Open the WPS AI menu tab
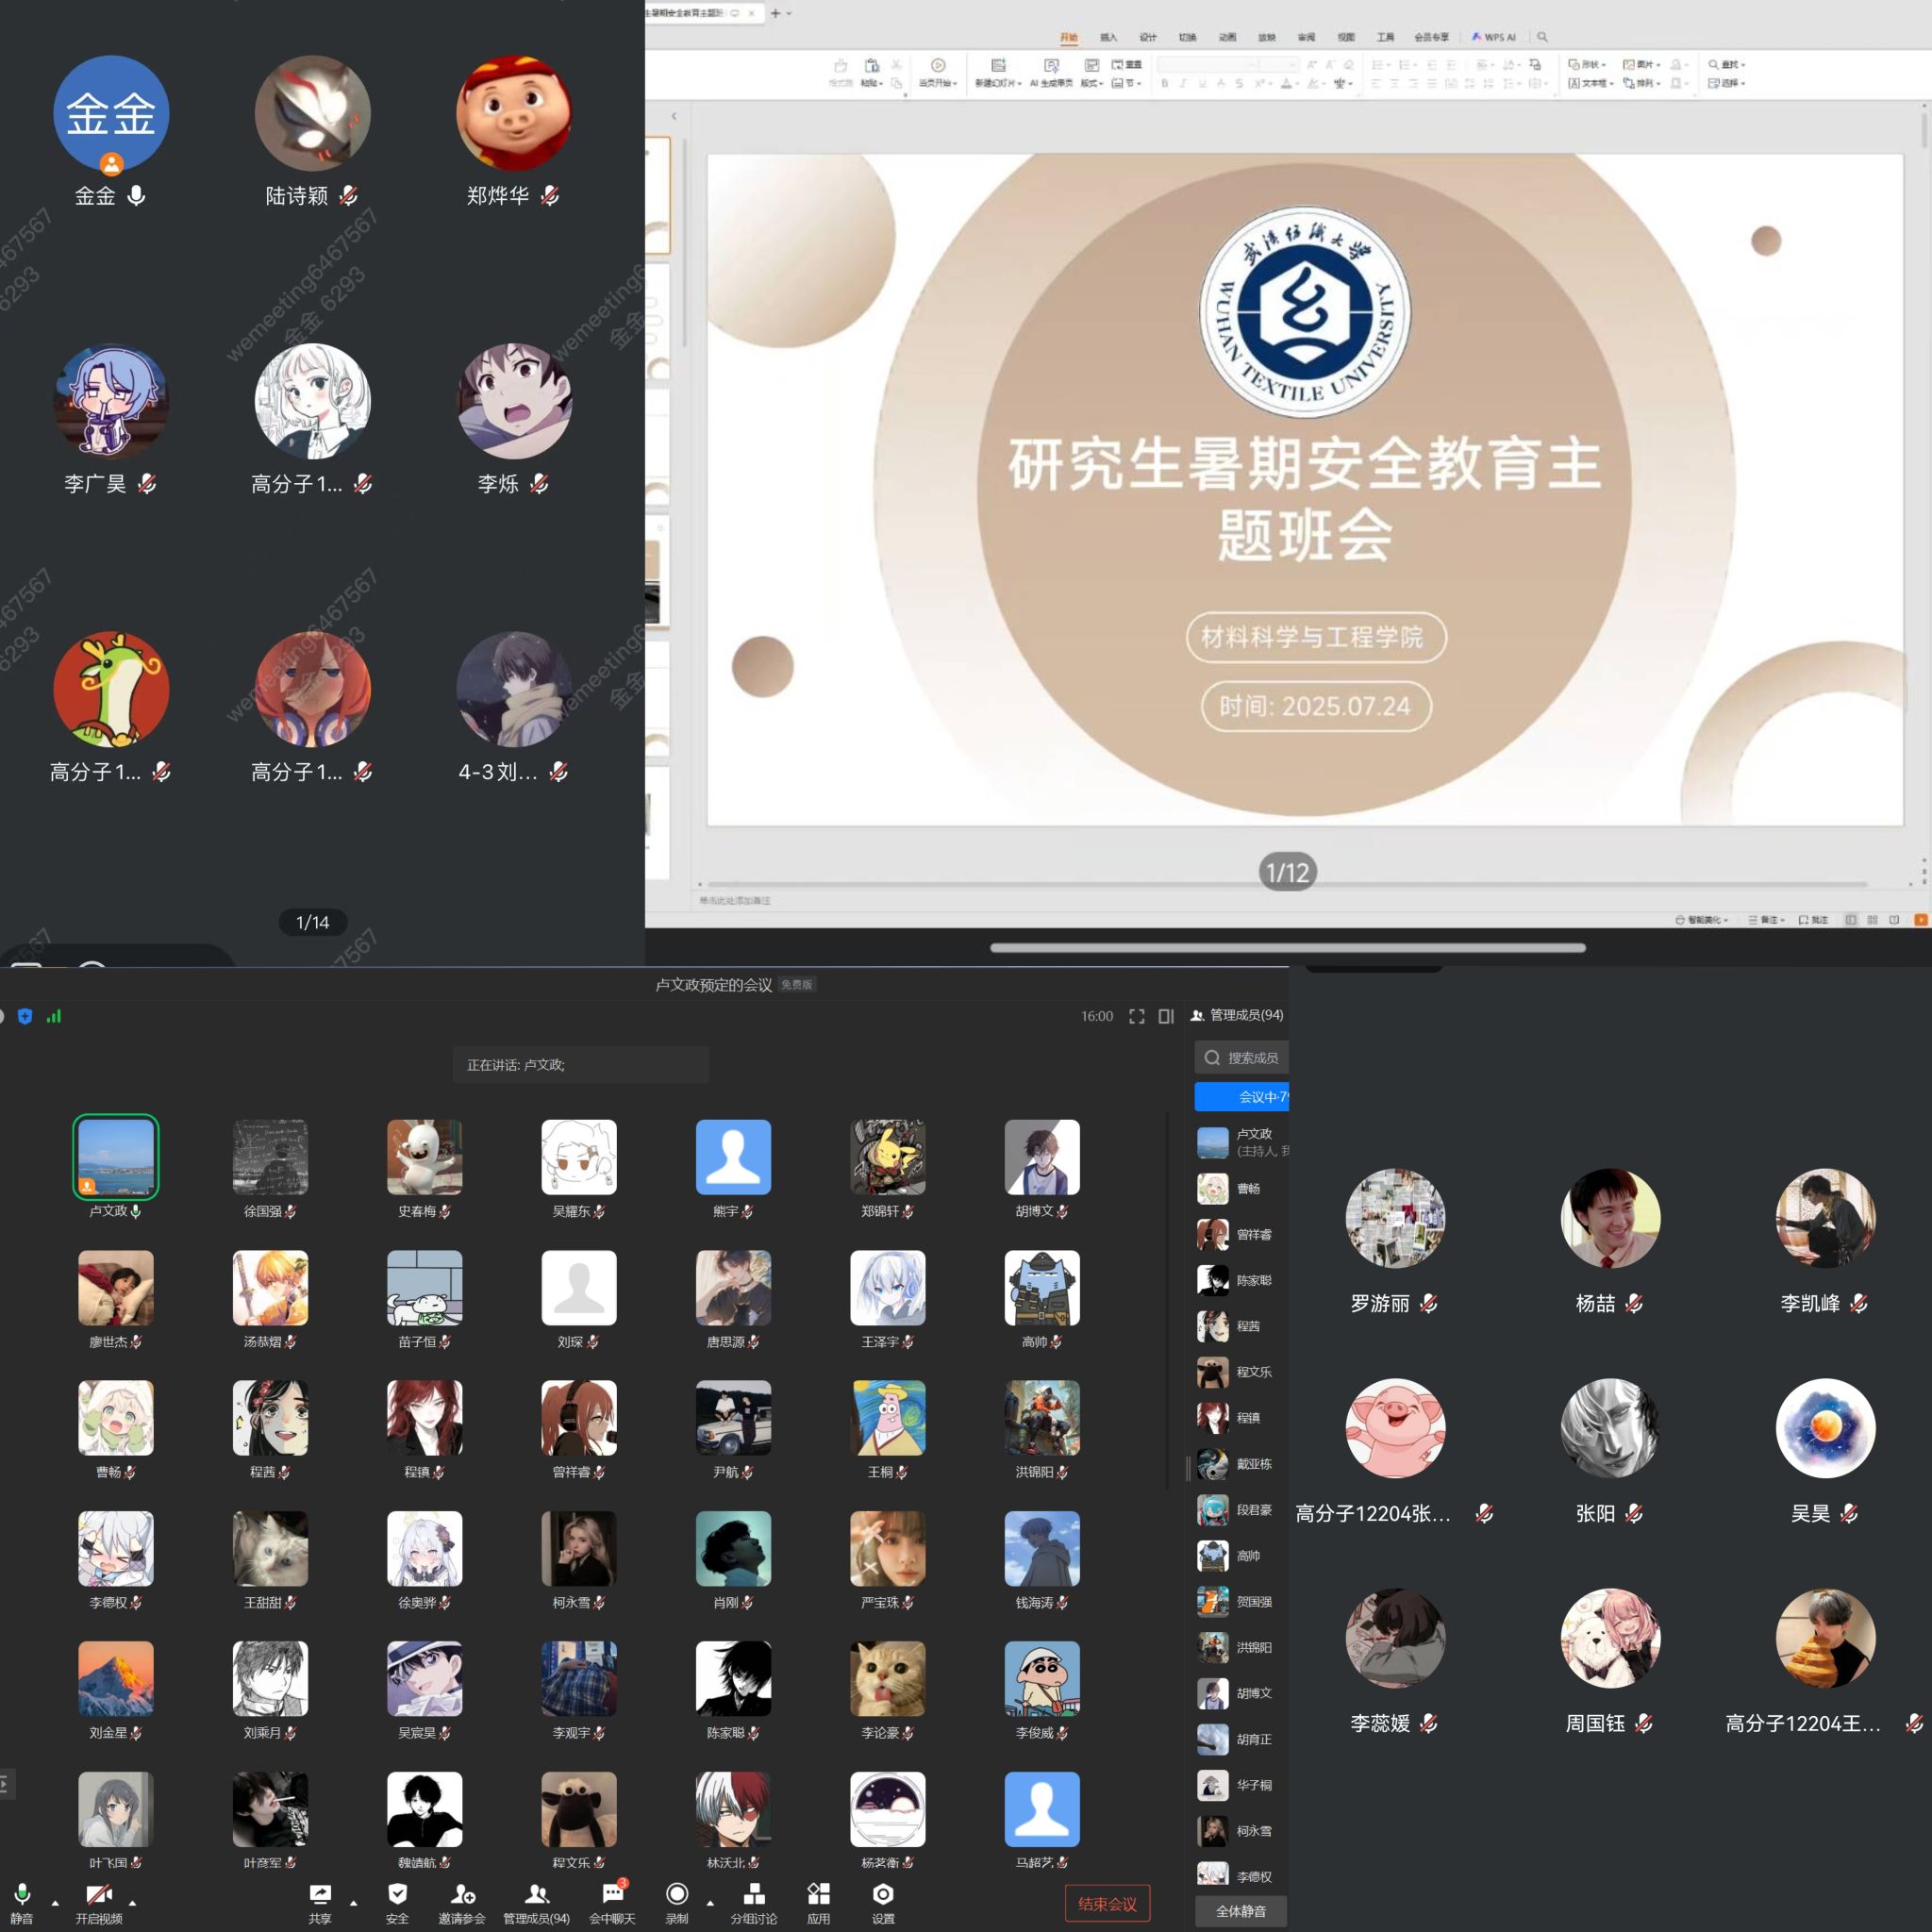1932x1932 pixels. [1494, 37]
